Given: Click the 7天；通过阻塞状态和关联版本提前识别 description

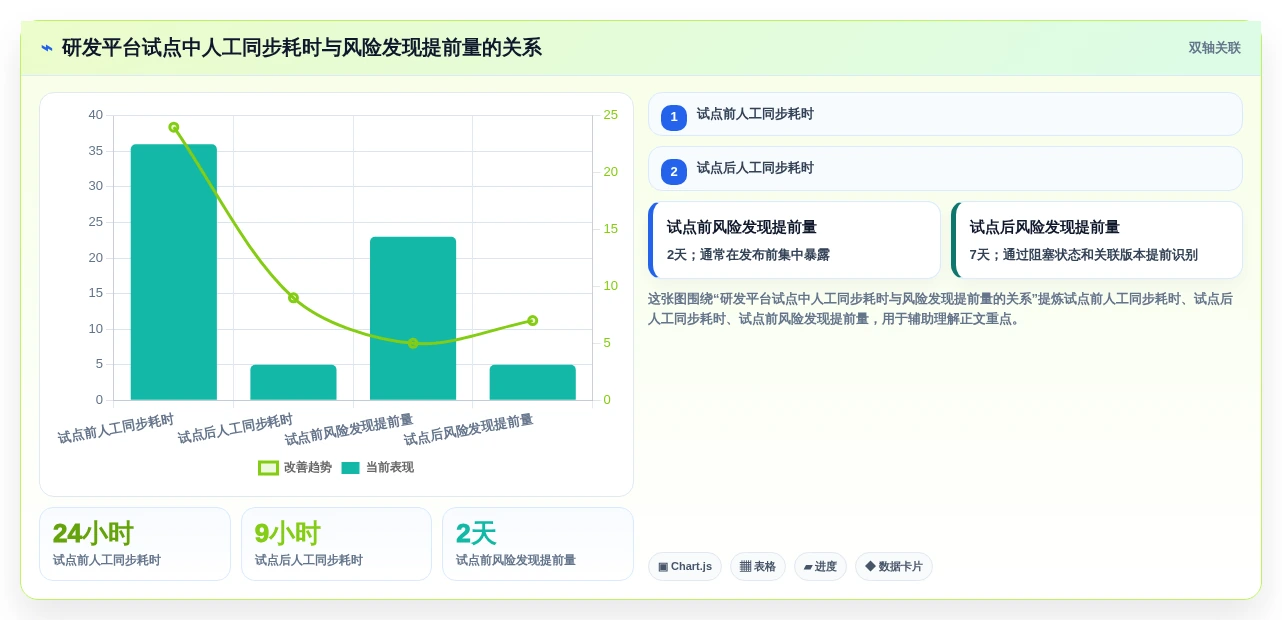Looking at the screenshot, I should click(1083, 255).
